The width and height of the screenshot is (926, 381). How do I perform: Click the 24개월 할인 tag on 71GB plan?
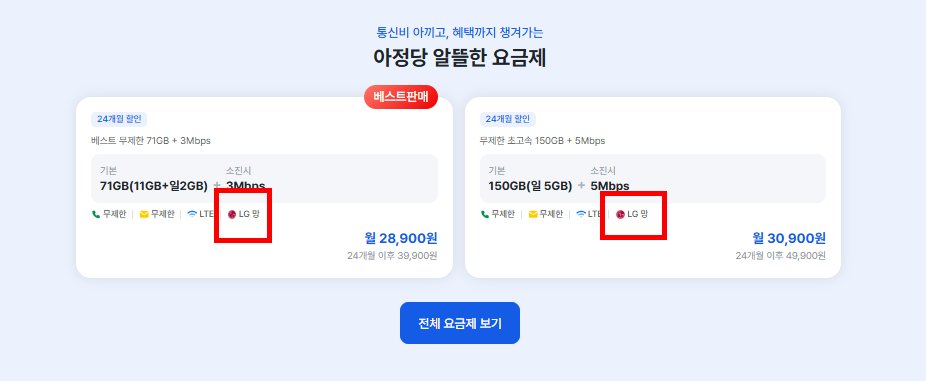tap(119, 119)
